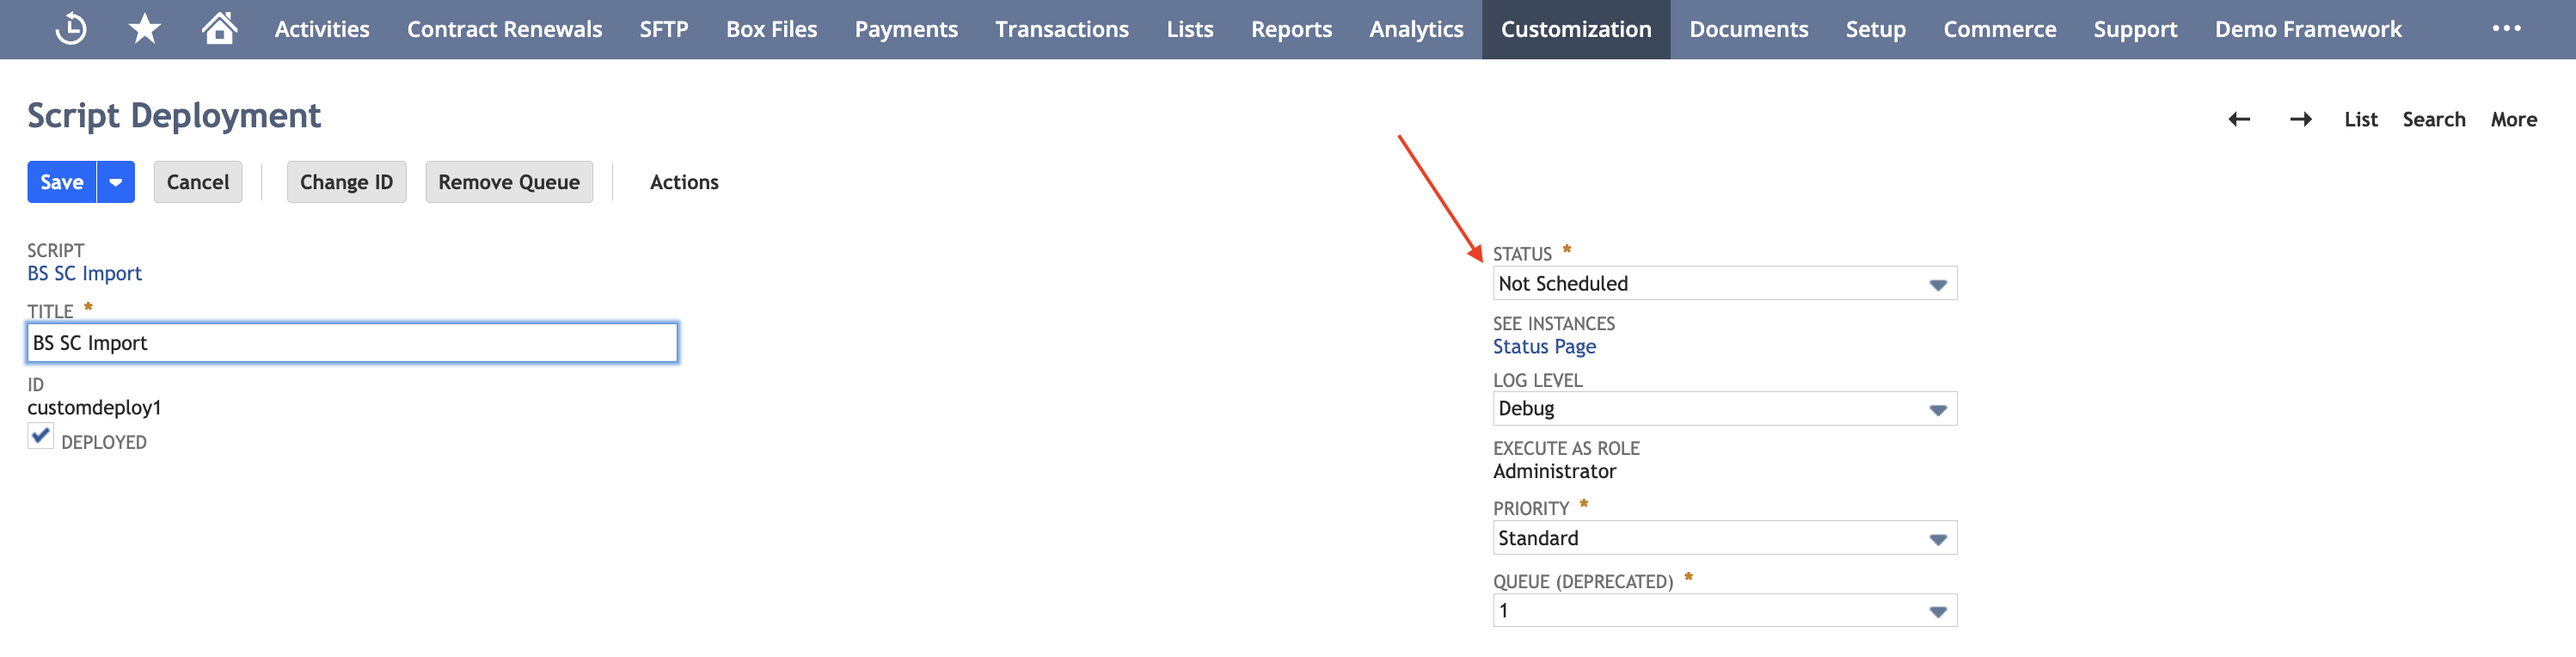The height and width of the screenshot is (657, 2576).
Task: Uncheck the Deployed checkbox
Action: pos(40,437)
